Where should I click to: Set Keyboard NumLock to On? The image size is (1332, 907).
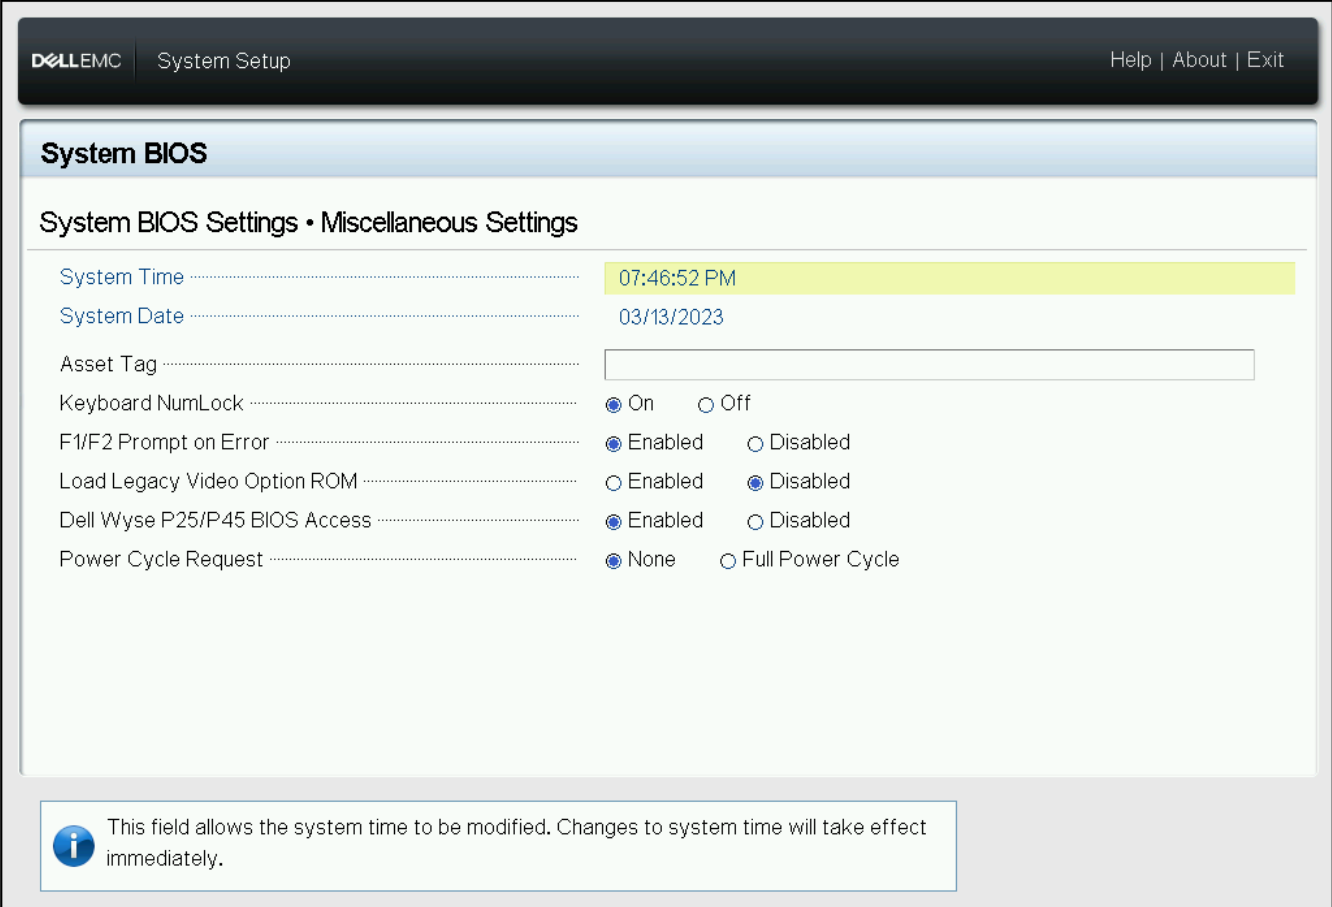pos(614,405)
